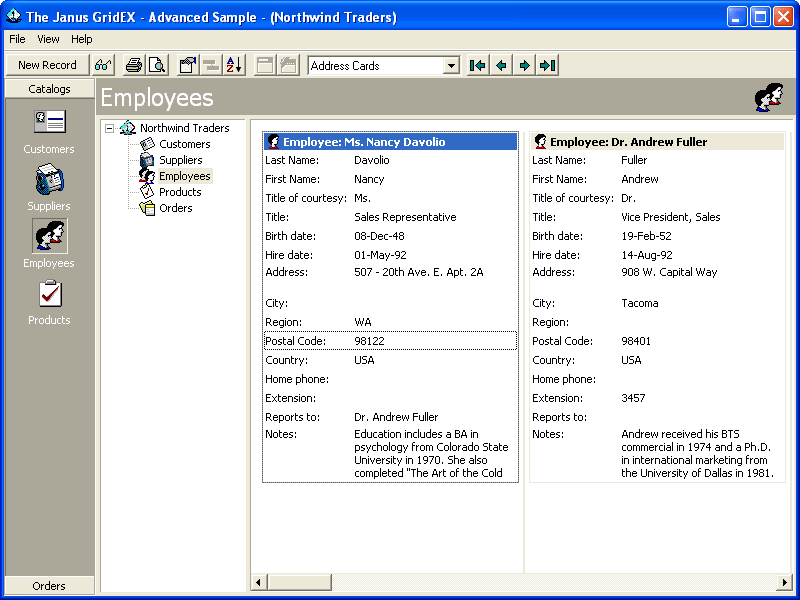Click hire date "01-May-92"
Viewport: 800px width, 600px height.
[380, 255]
